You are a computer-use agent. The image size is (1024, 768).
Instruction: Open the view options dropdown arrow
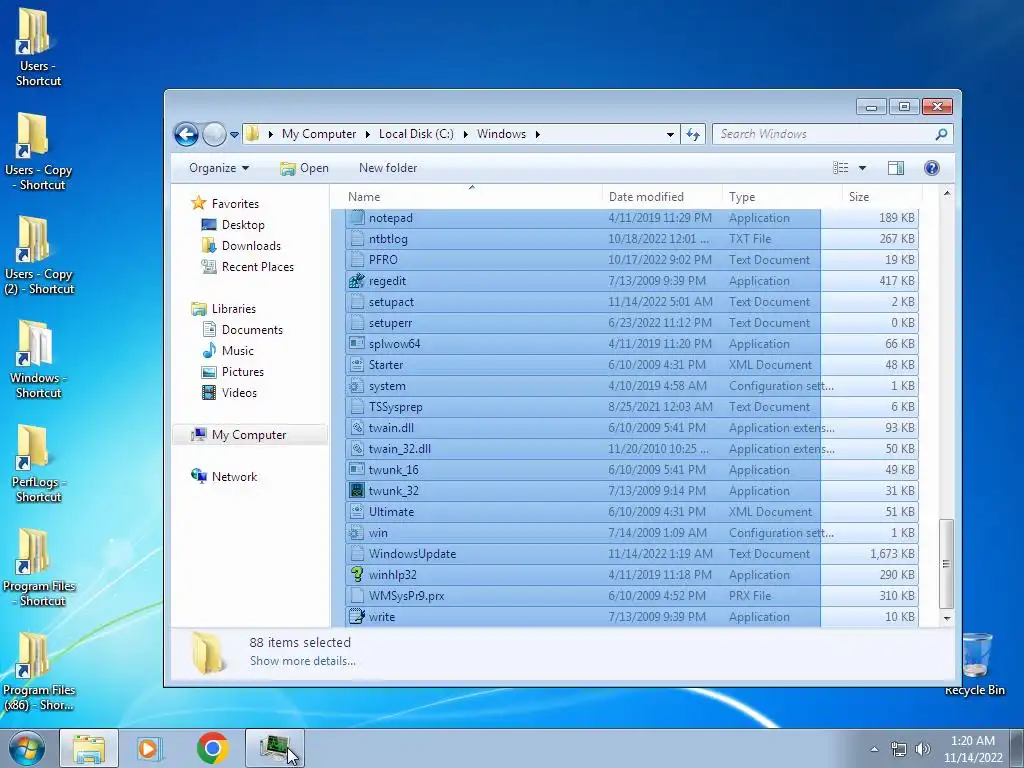pos(862,168)
